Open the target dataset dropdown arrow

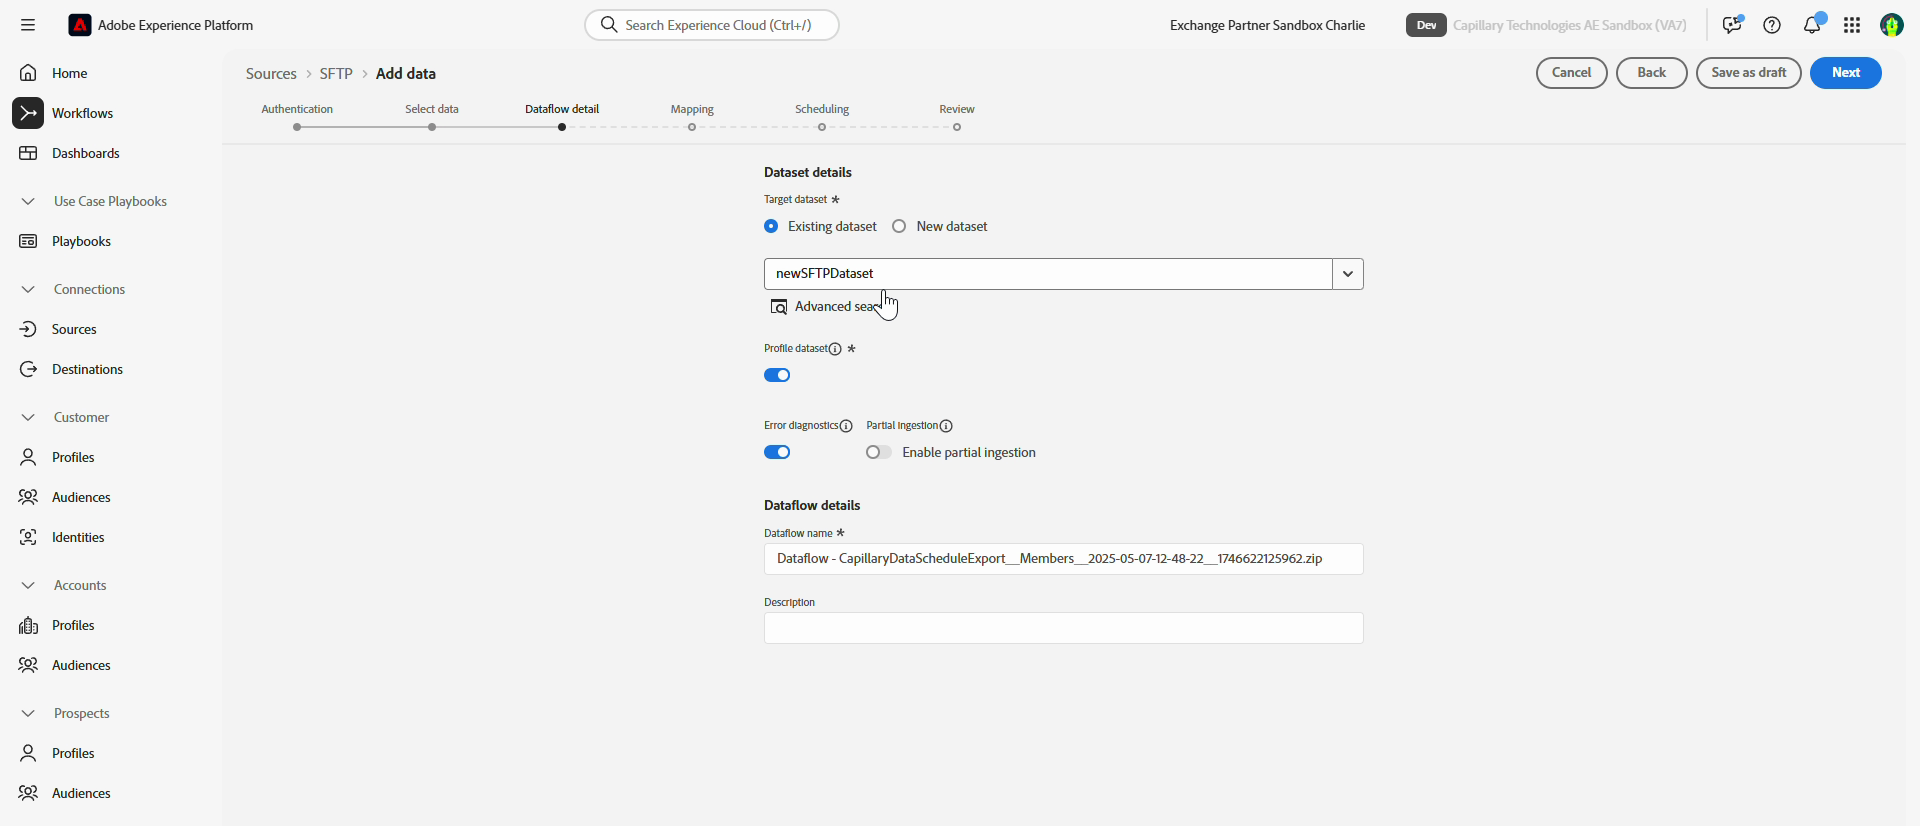point(1348,274)
